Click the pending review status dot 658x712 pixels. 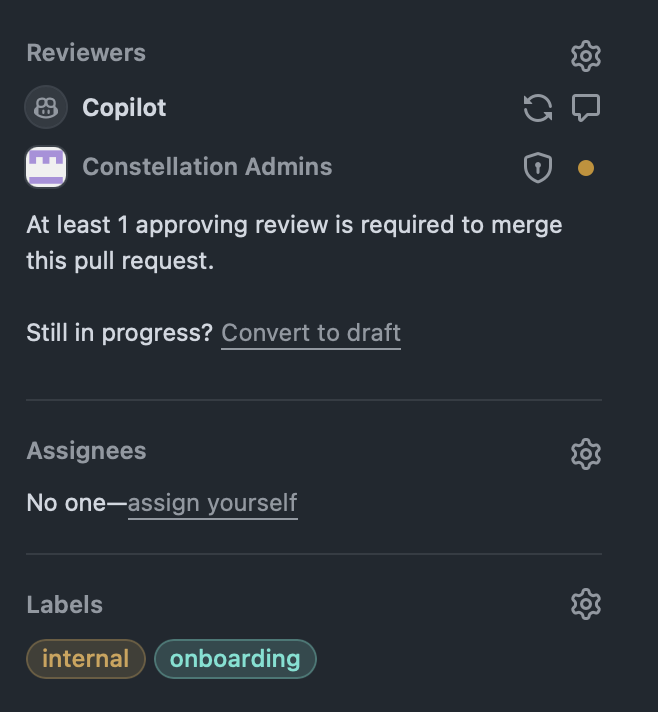586,168
